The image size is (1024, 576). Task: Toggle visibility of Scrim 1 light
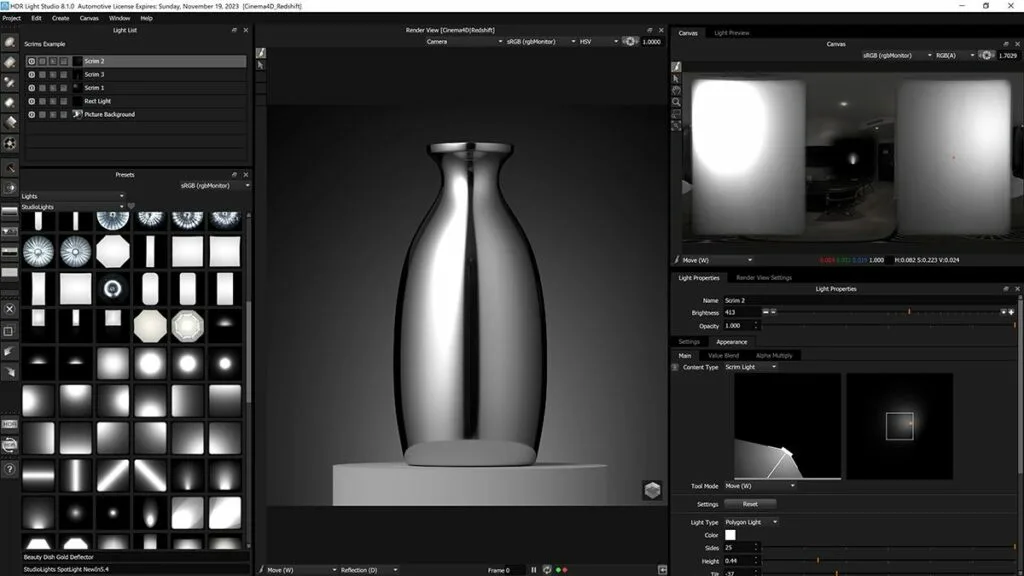[x=31, y=88]
